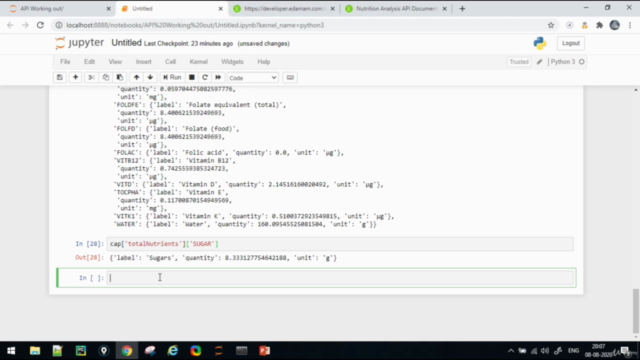Click the WATER output line
Image resolution: width=640 pixels, height=360 pixels.
245,224
